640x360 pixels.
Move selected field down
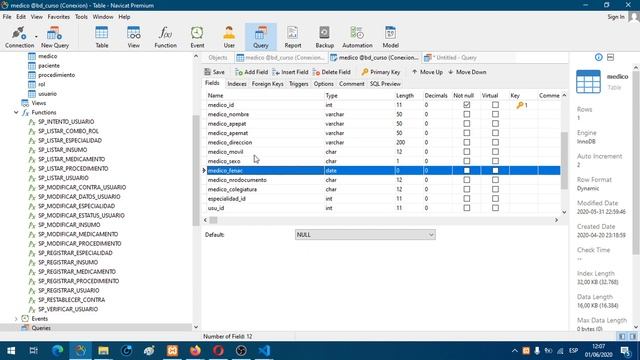(x=467, y=72)
